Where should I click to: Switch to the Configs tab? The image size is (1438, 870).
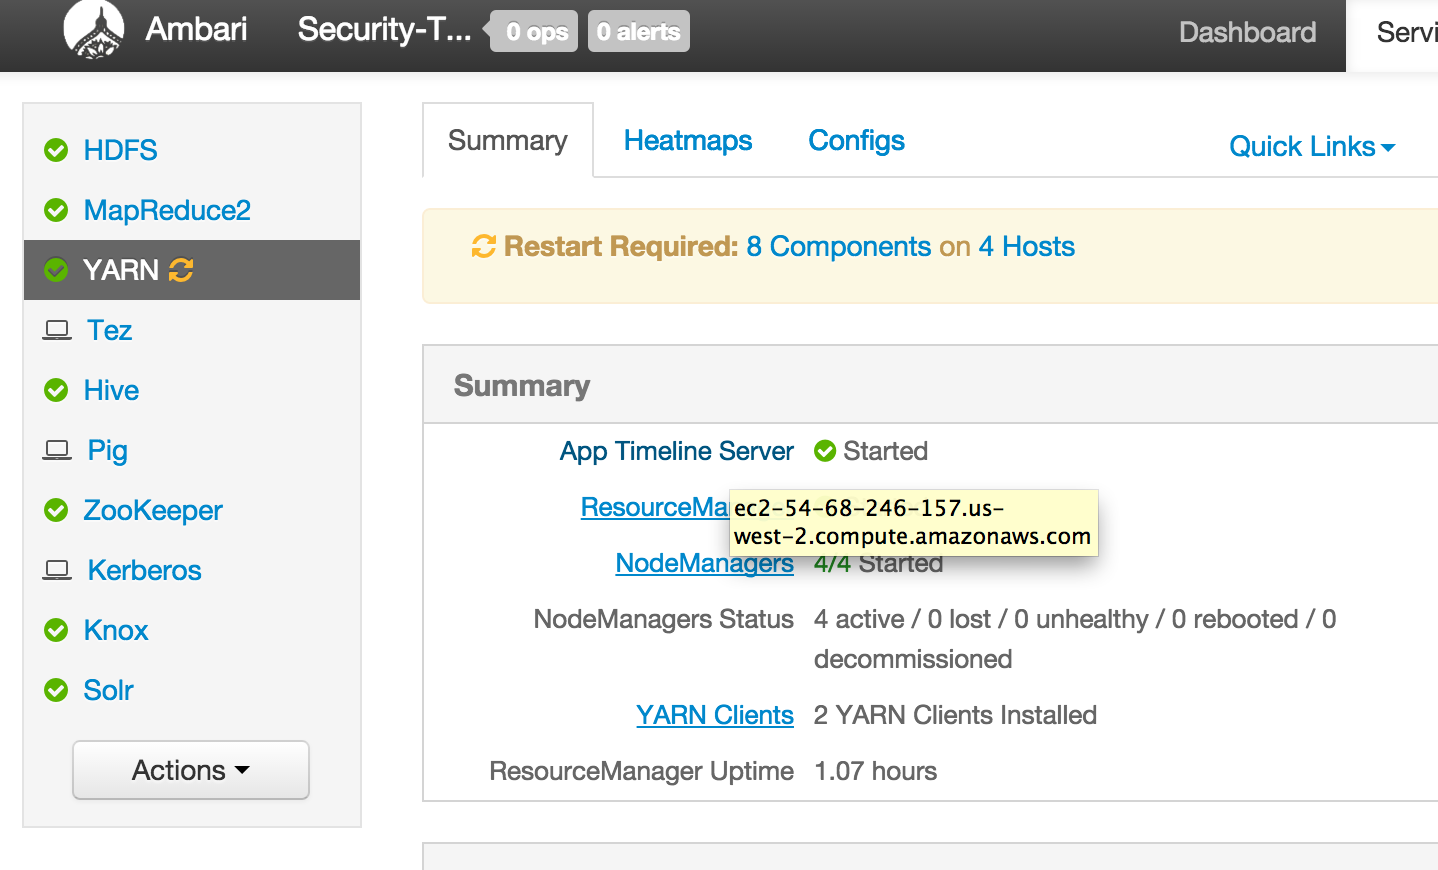point(857,140)
